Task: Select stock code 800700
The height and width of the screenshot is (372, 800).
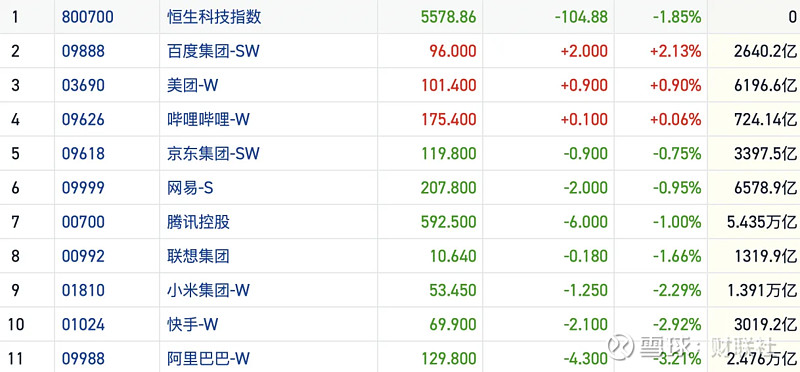Action: pos(88,17)
